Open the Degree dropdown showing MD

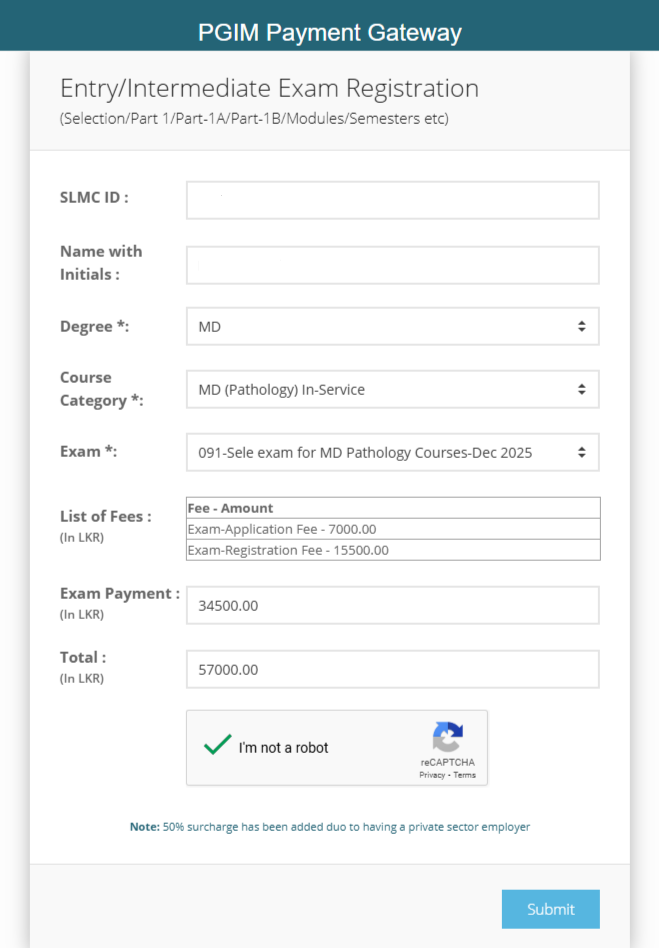pyautogui.click(x=392, y=327)
